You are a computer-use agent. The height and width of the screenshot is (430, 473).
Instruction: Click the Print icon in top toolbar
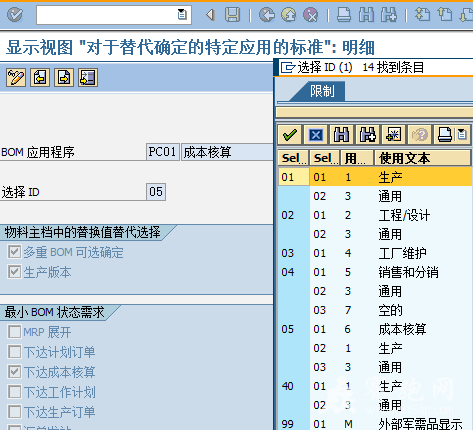point(344,15)
